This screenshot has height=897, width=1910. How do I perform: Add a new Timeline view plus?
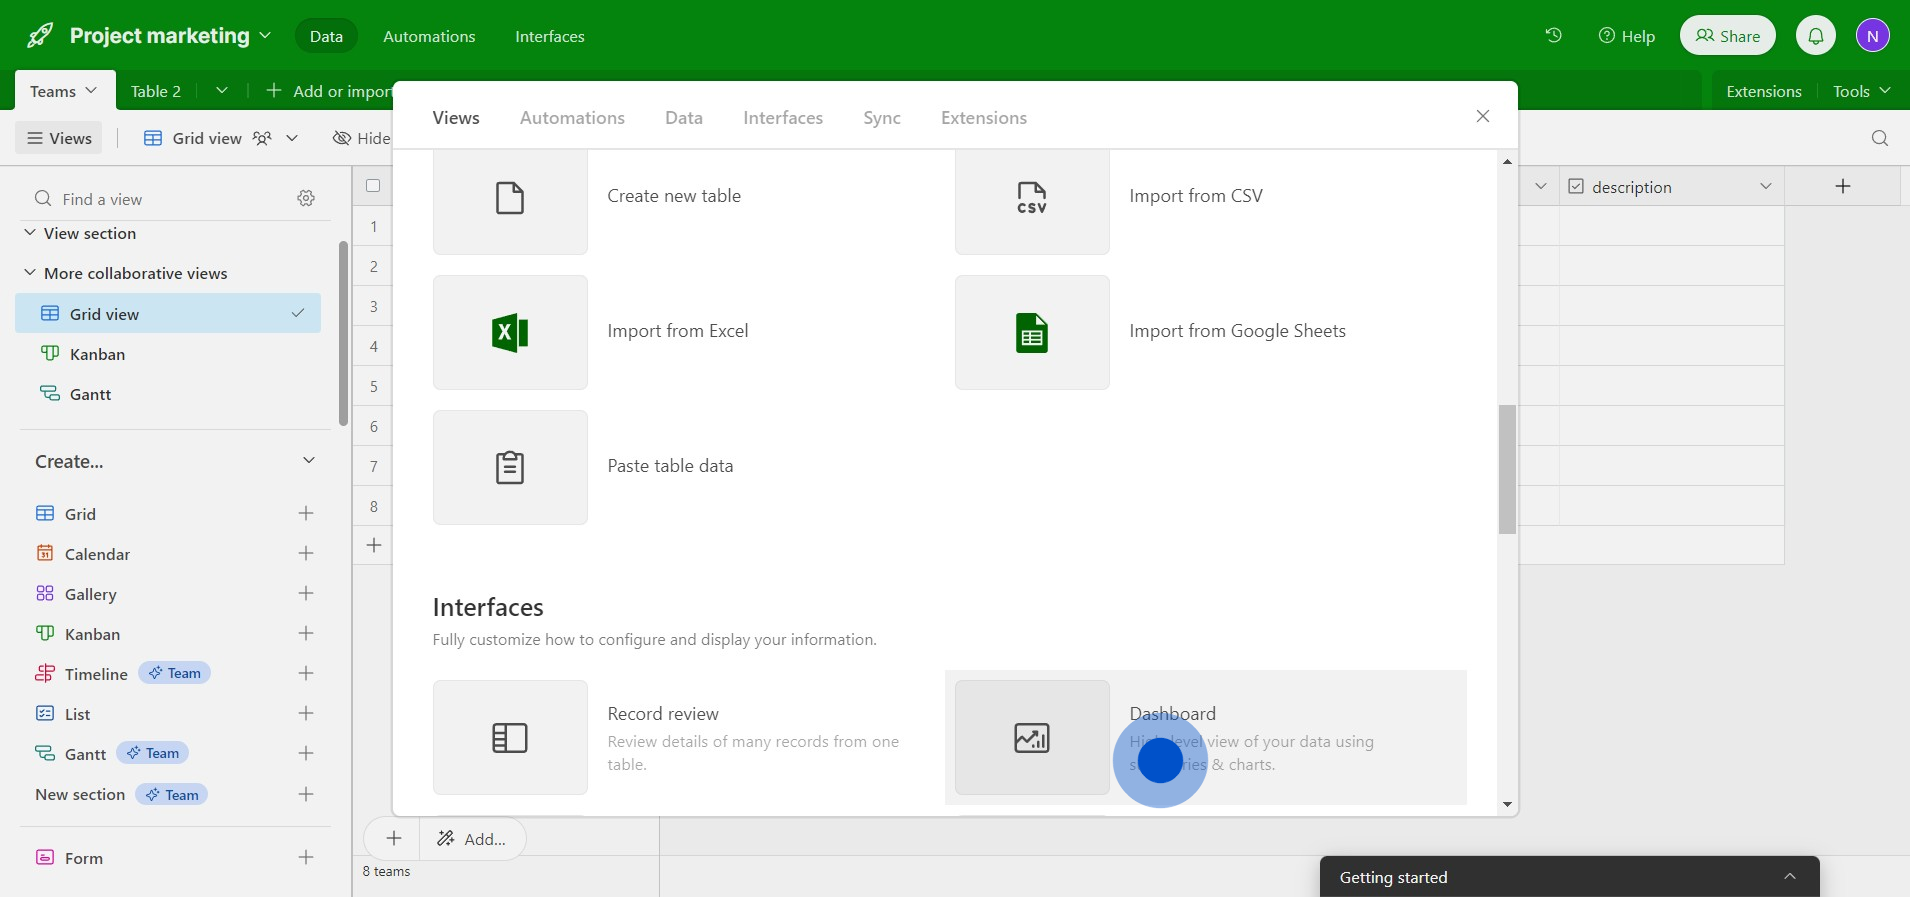[306, 673]
